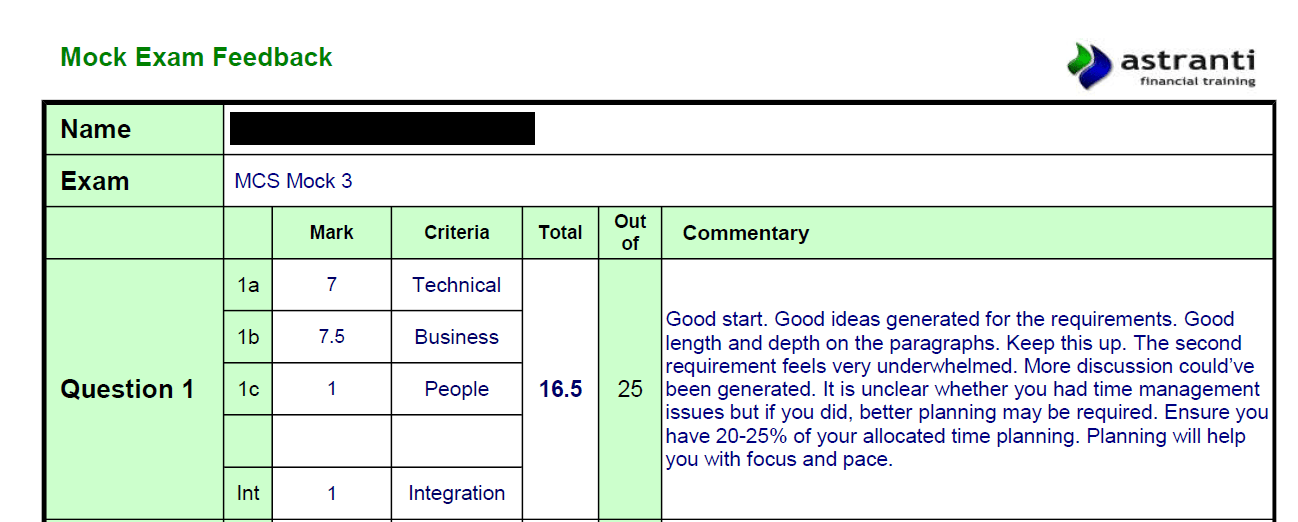Select the Integration criteria cell
The image size is (1298, 522).
pos(456,493)
